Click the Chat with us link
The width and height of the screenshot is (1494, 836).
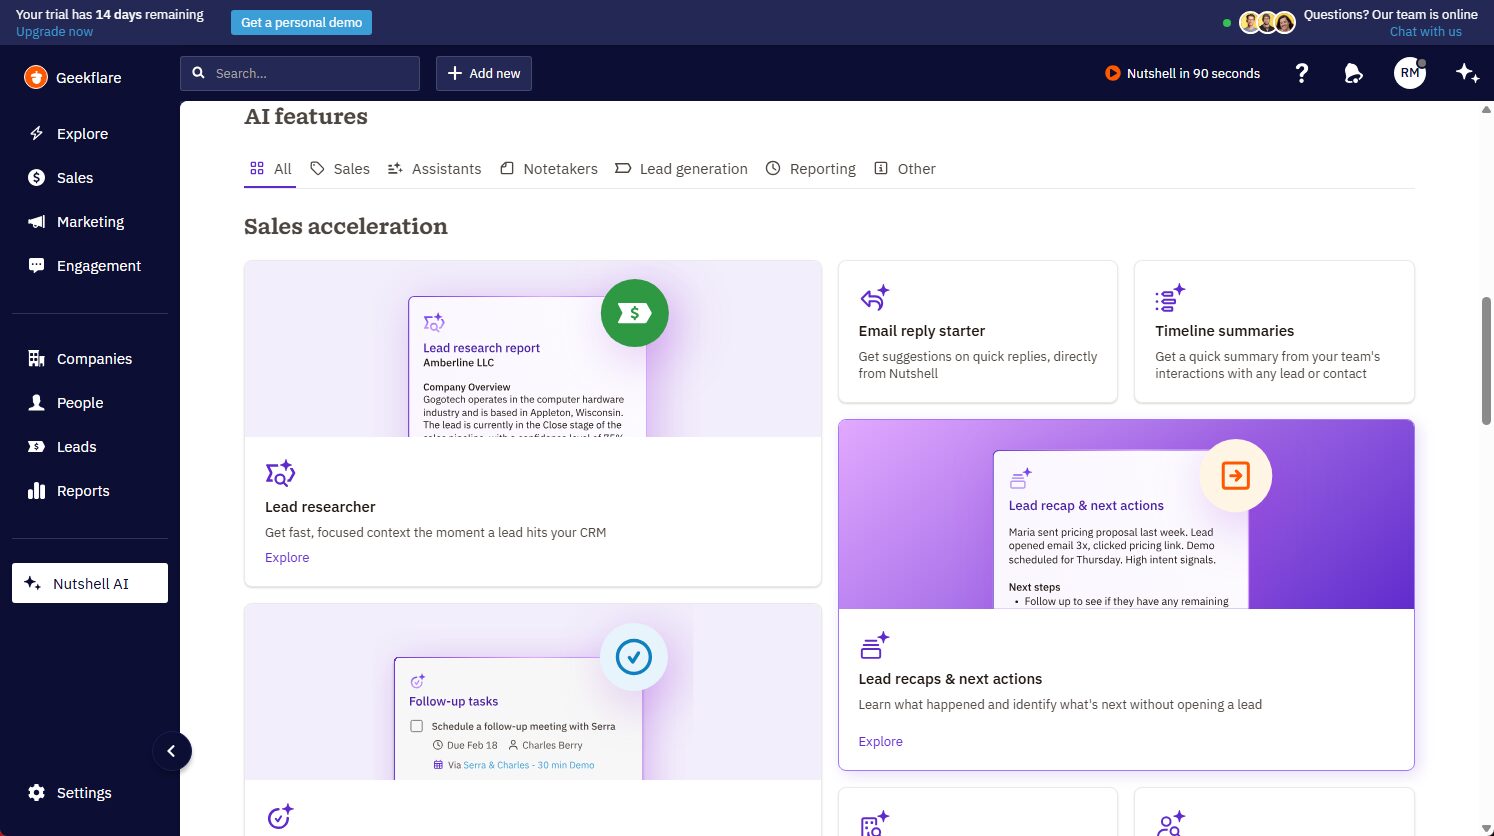tap(1425, 32)
